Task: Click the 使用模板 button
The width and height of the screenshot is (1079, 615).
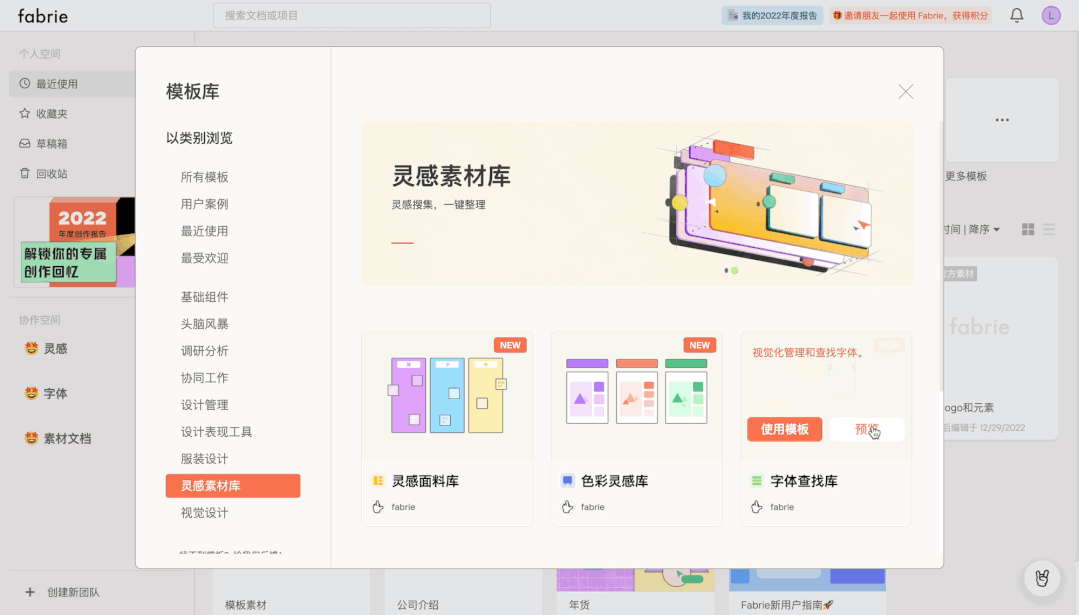Action: pos(784,429)
